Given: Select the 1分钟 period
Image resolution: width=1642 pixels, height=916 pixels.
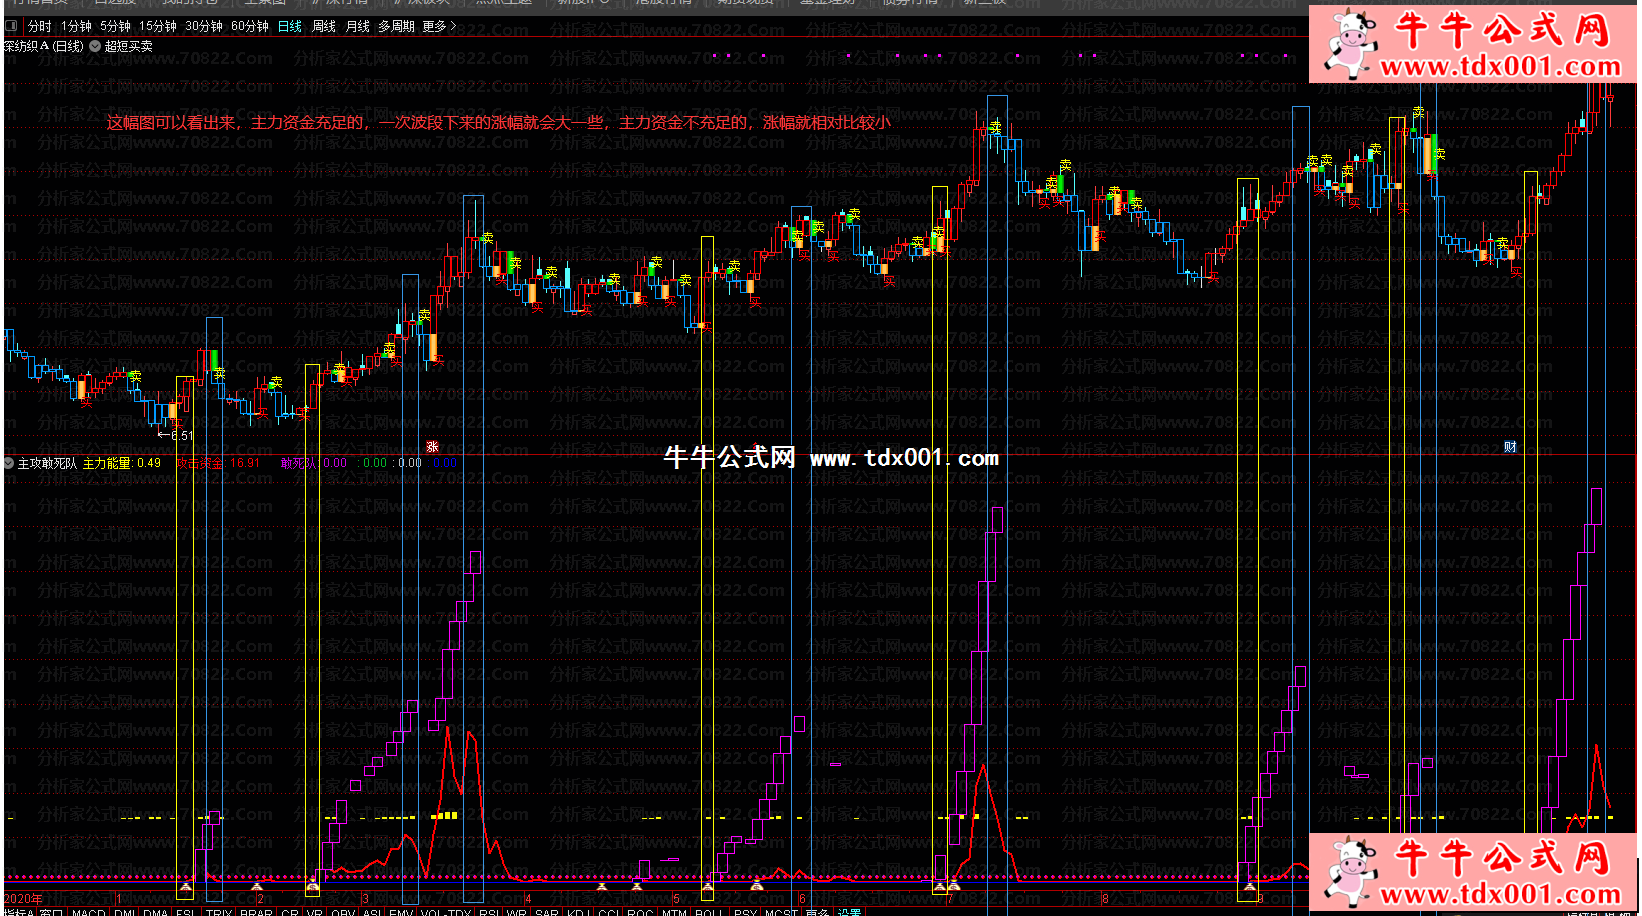Looking at the screenshot, I should [76, 26].
